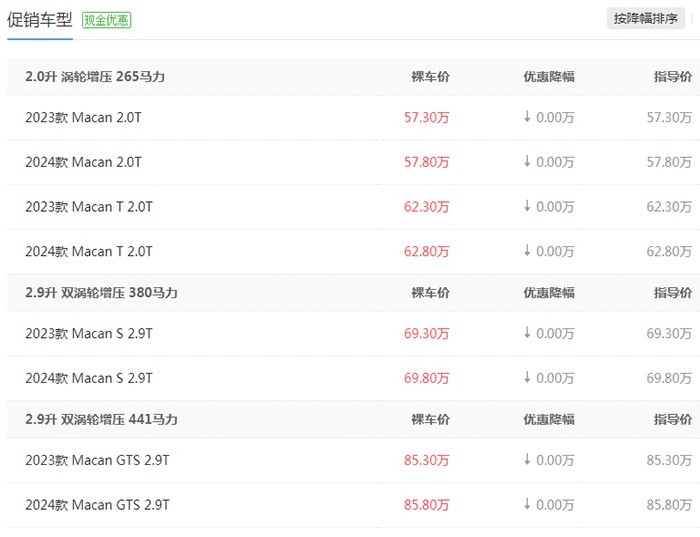Screen dimensions: 700x537
Task: Click the red 57.30万 bare car price
Action: [x=426, y=117]
